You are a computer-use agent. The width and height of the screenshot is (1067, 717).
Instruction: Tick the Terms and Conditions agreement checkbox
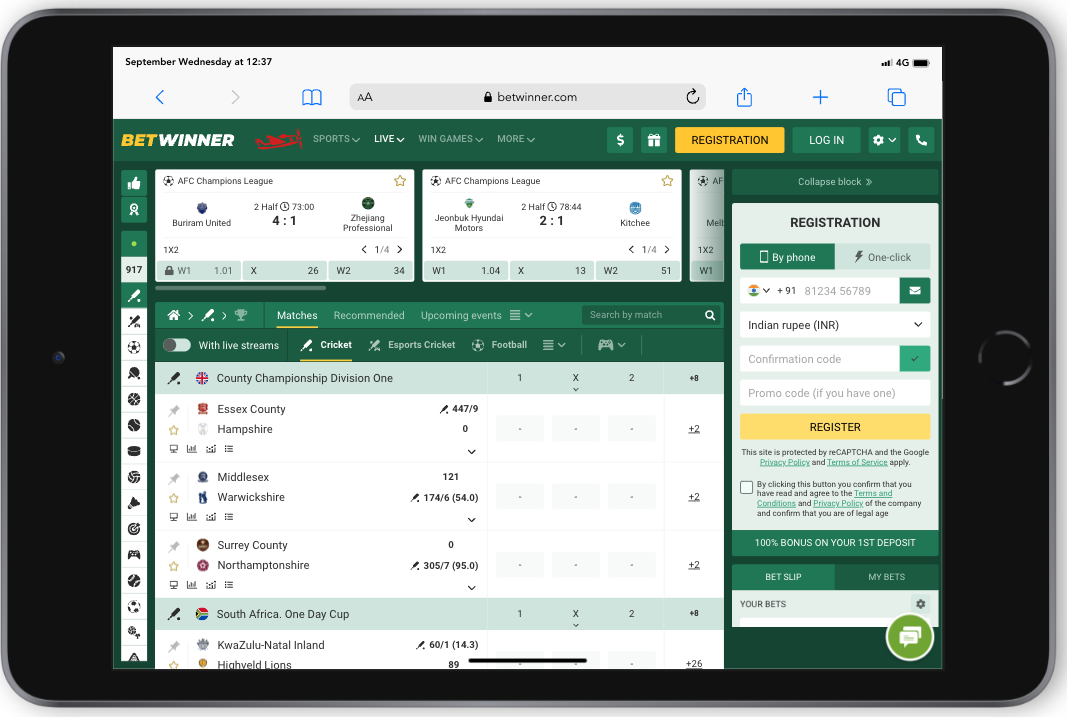pyautogui.click(x=746, y=487)
